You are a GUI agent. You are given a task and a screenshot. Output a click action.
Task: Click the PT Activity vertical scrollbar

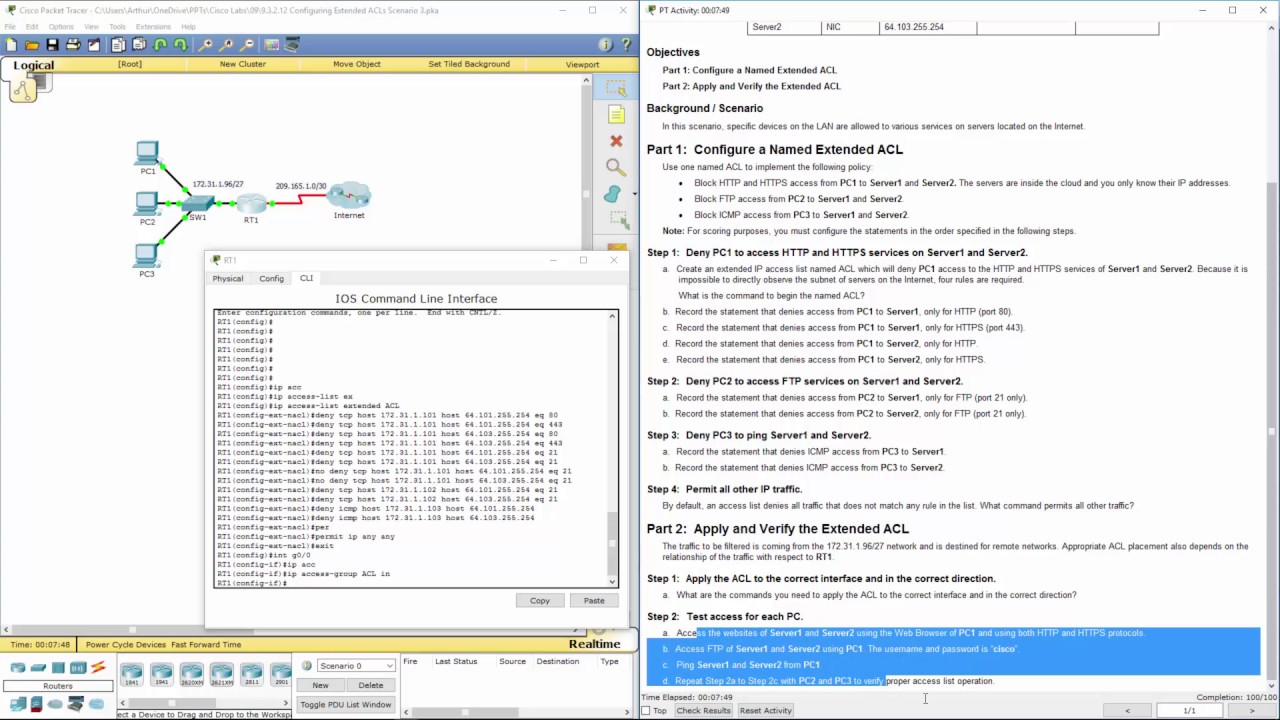pos(1272,355)
